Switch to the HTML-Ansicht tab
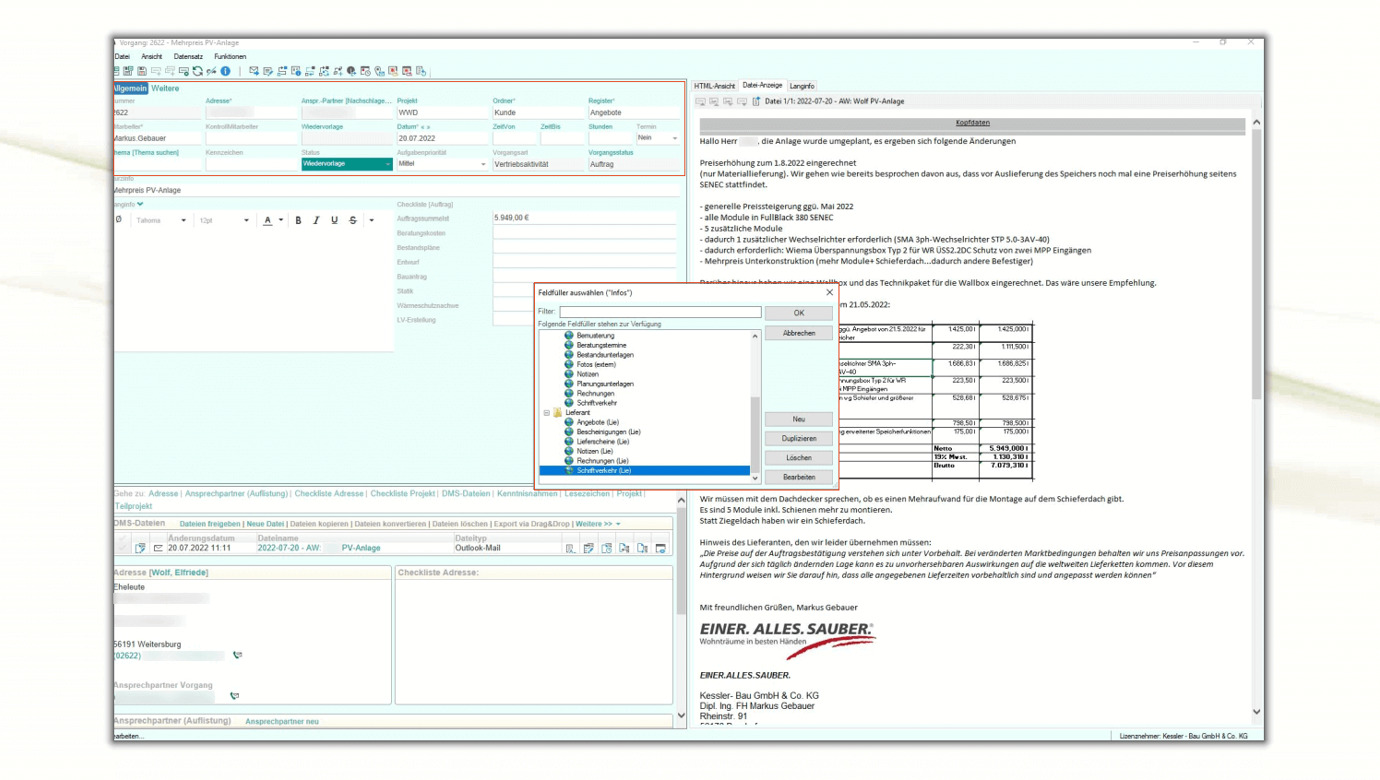The height and width of the screenshot is (780, 1380). 714,86
